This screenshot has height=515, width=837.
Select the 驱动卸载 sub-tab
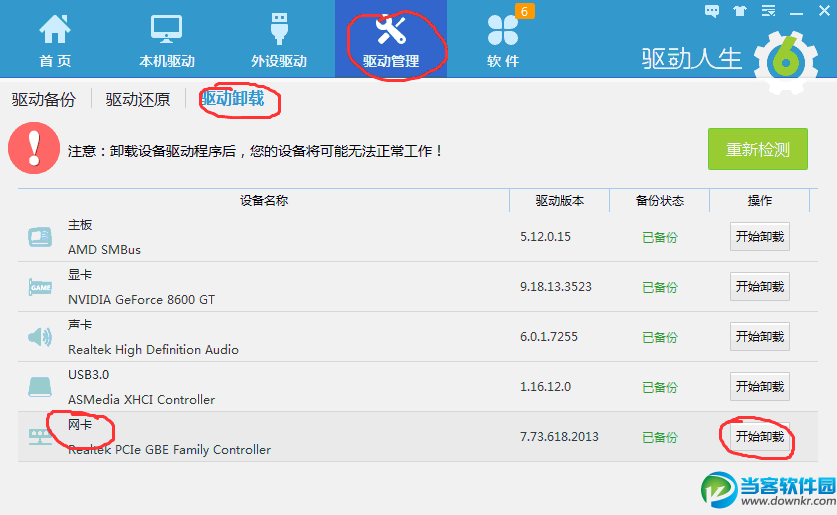pos(233,99)
